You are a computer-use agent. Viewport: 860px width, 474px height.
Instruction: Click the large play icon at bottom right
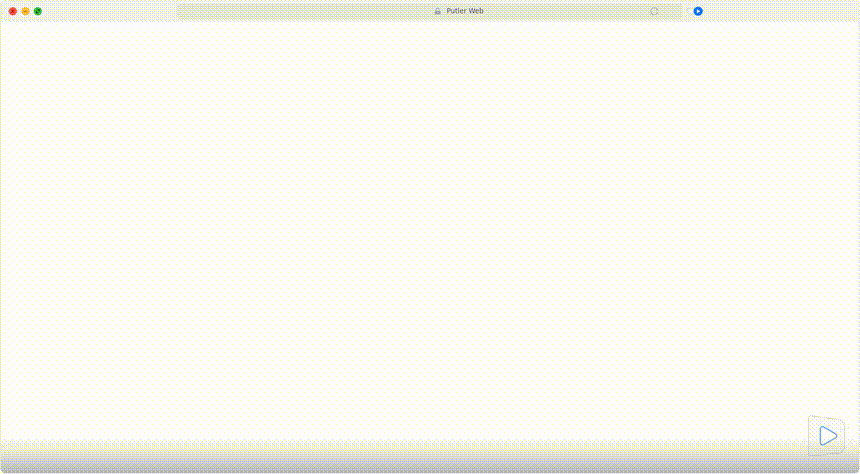827,436
